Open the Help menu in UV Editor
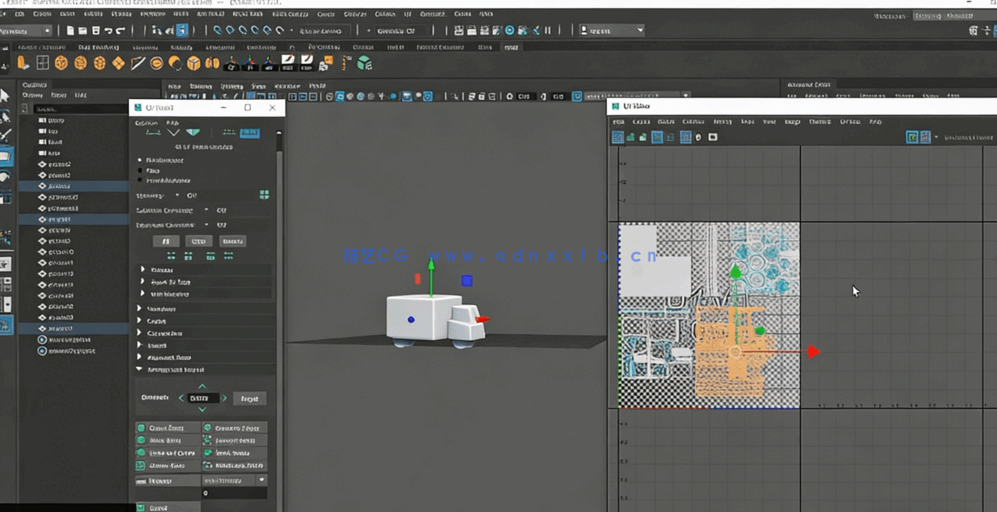This screenshot has width=997, height=512. [875, 122]
